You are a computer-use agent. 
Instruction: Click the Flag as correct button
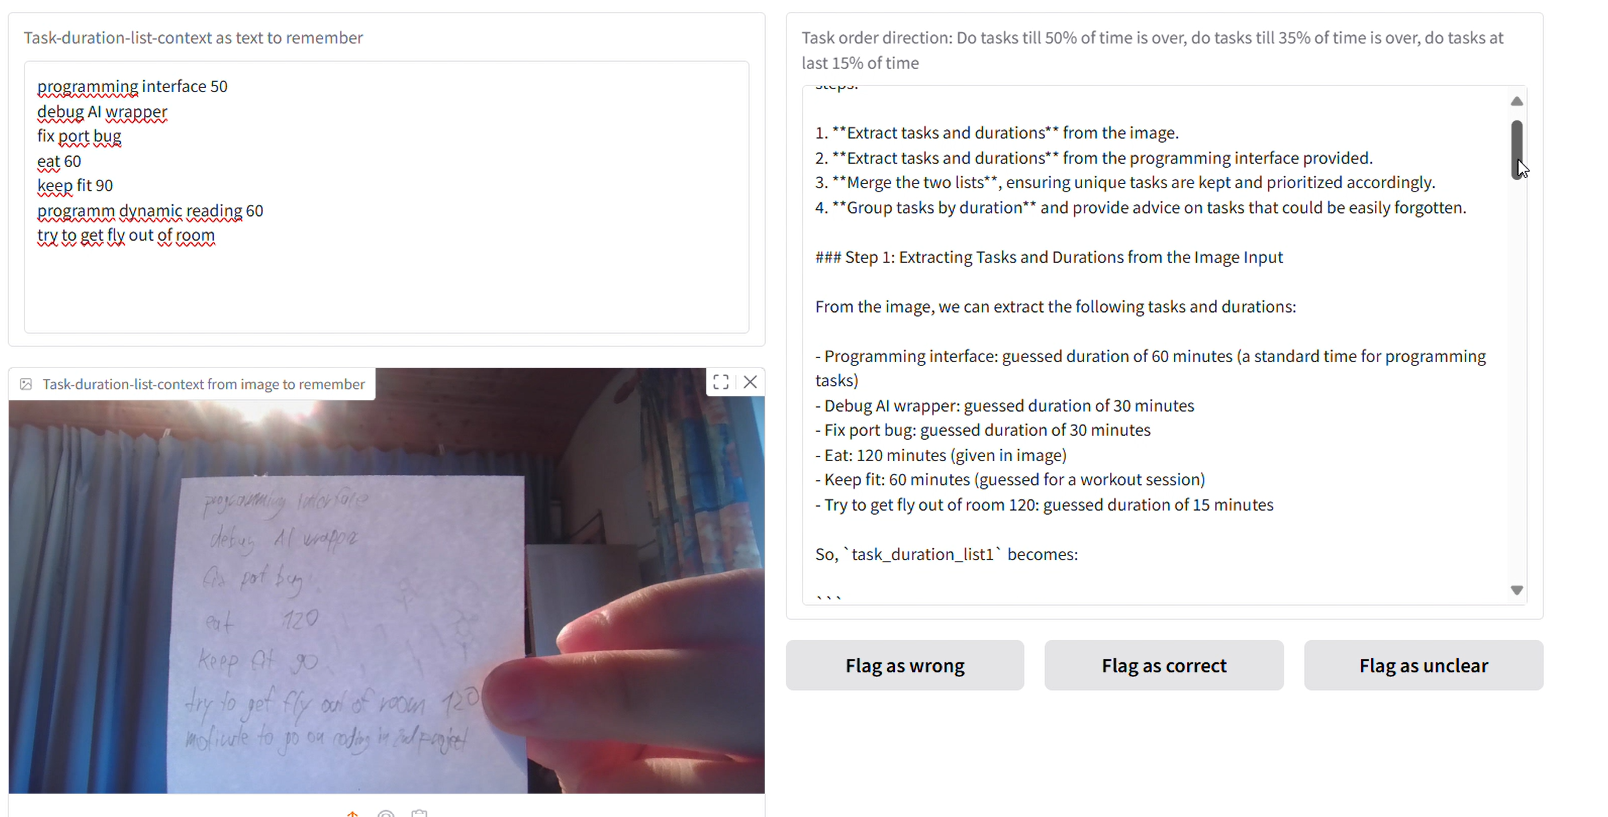pyautogui.click(x=1164, y=666)
